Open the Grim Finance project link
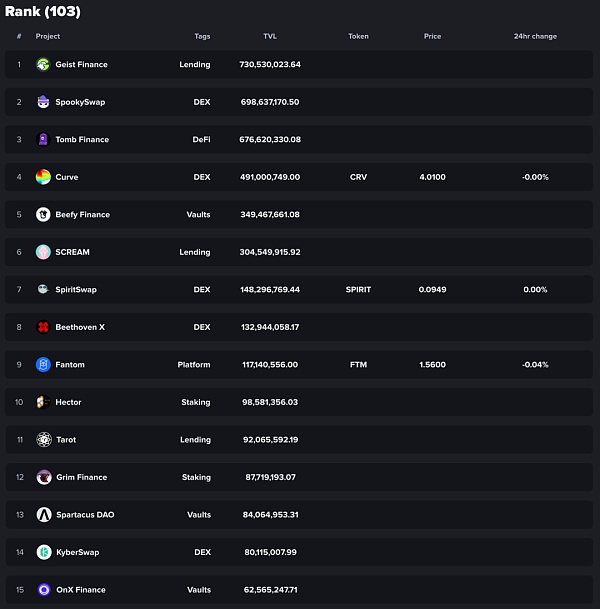600x609 pixels. coord(82,477)
